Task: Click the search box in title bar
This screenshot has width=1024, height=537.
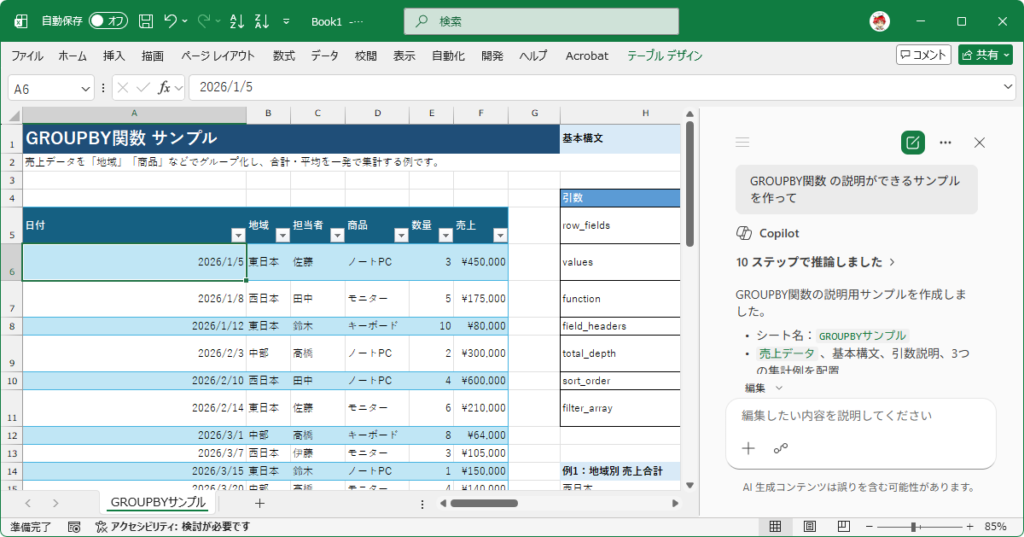Action: [541, 22]
